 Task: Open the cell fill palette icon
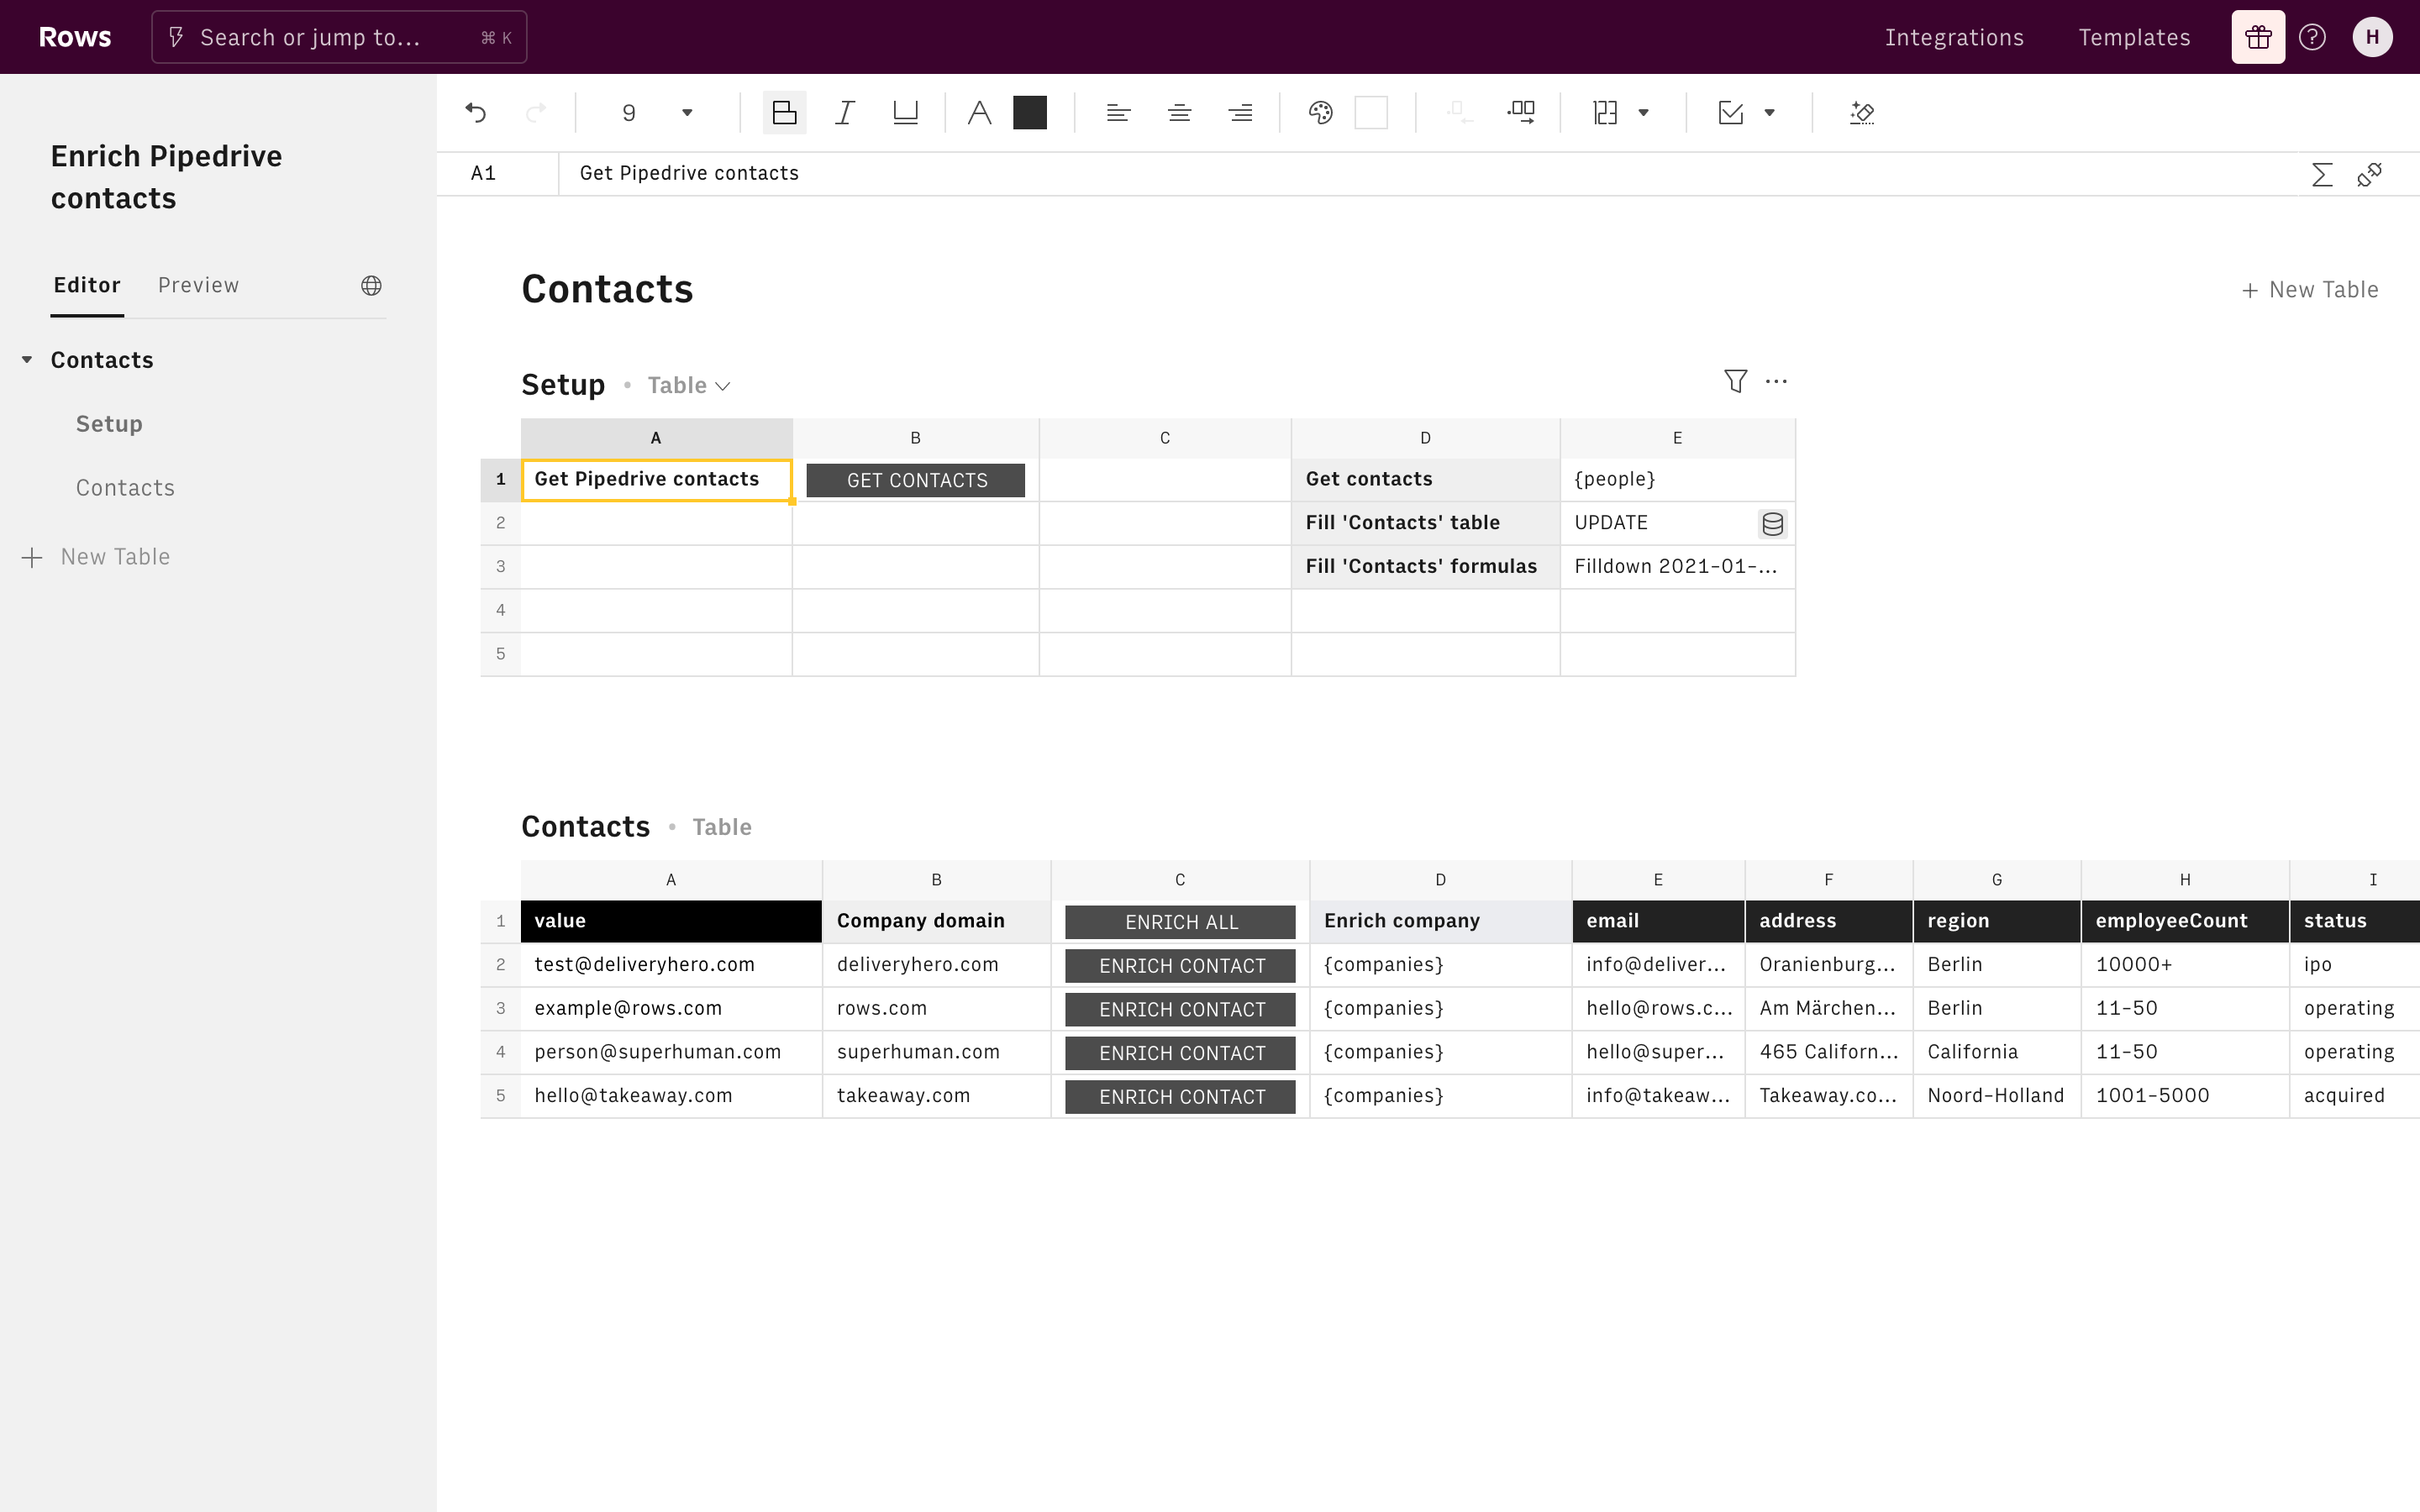point(1320,113)
